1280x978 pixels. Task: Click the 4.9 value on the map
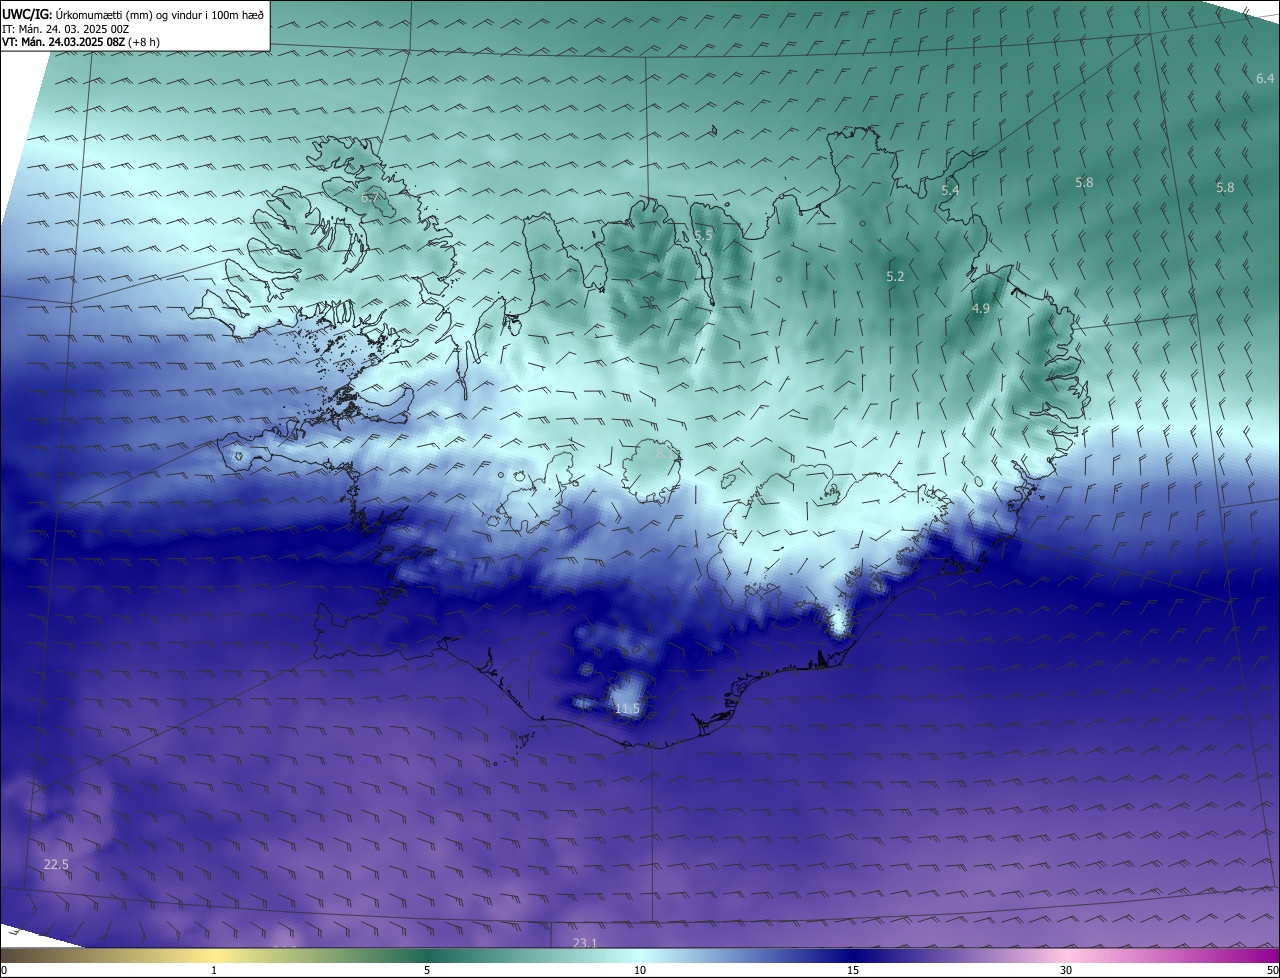click(x=980, y=309)
